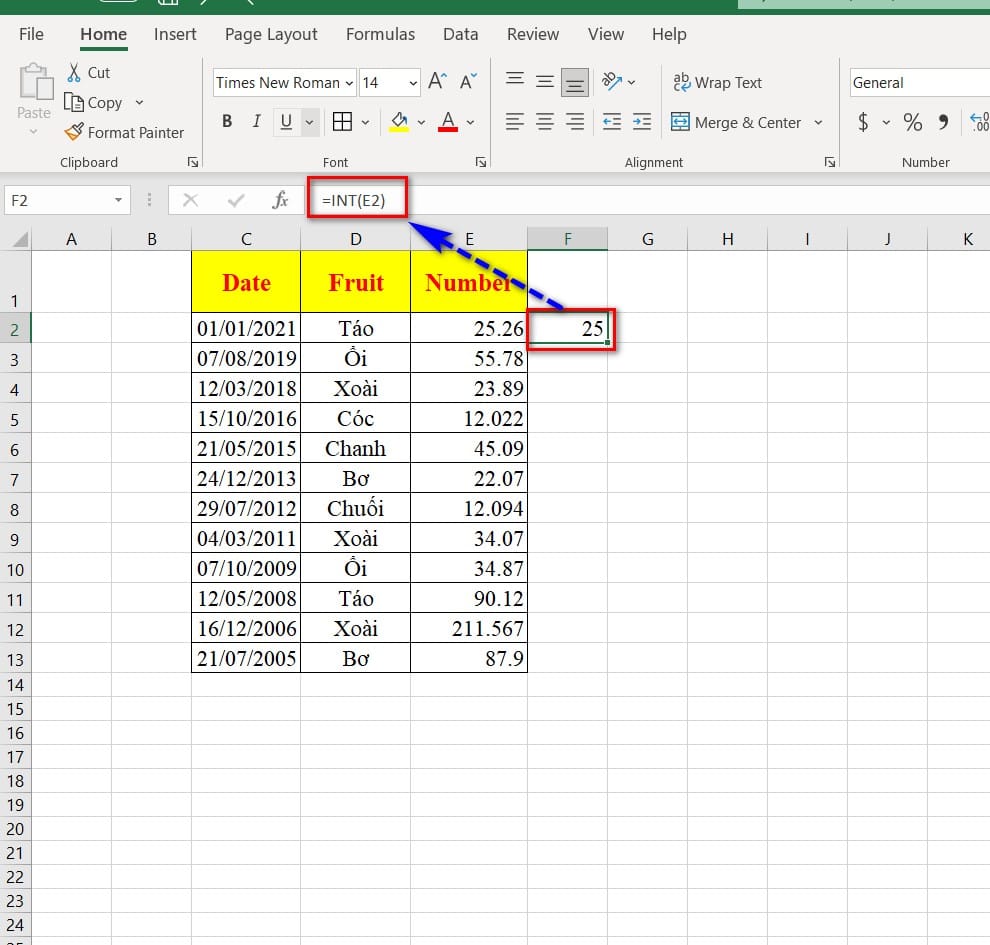Switch to the Insert tab

coord(175,34)
